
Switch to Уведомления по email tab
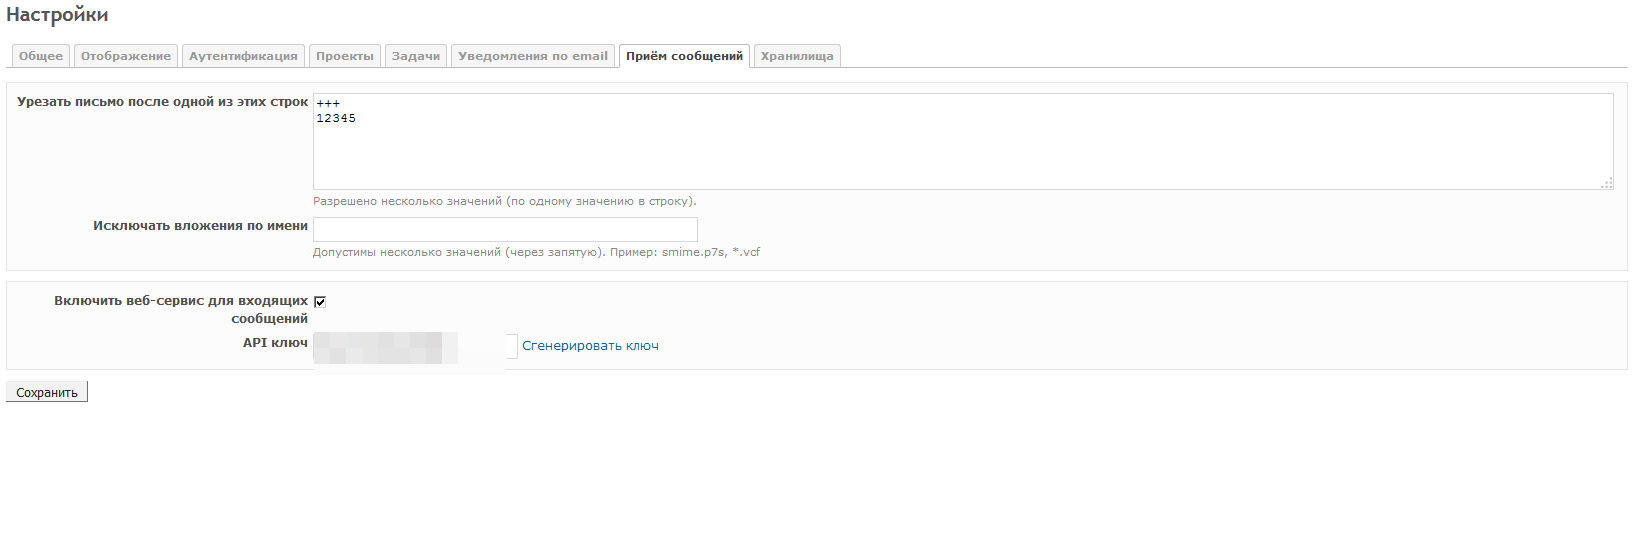point(533,56)
